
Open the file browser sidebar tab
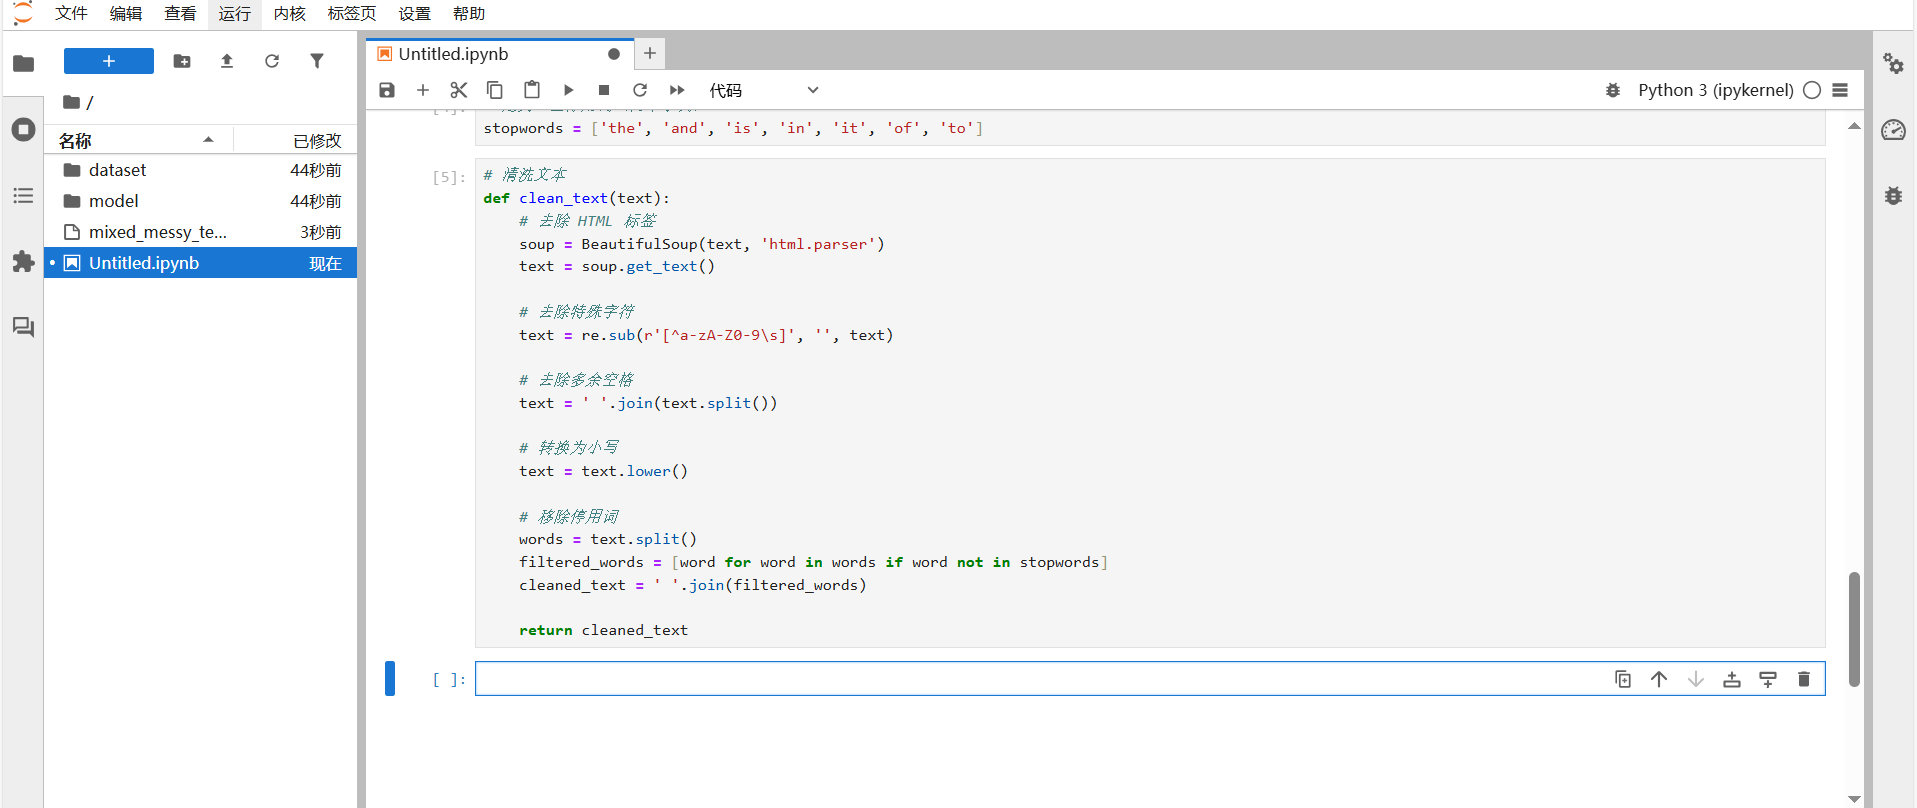(x=23, y=64)
